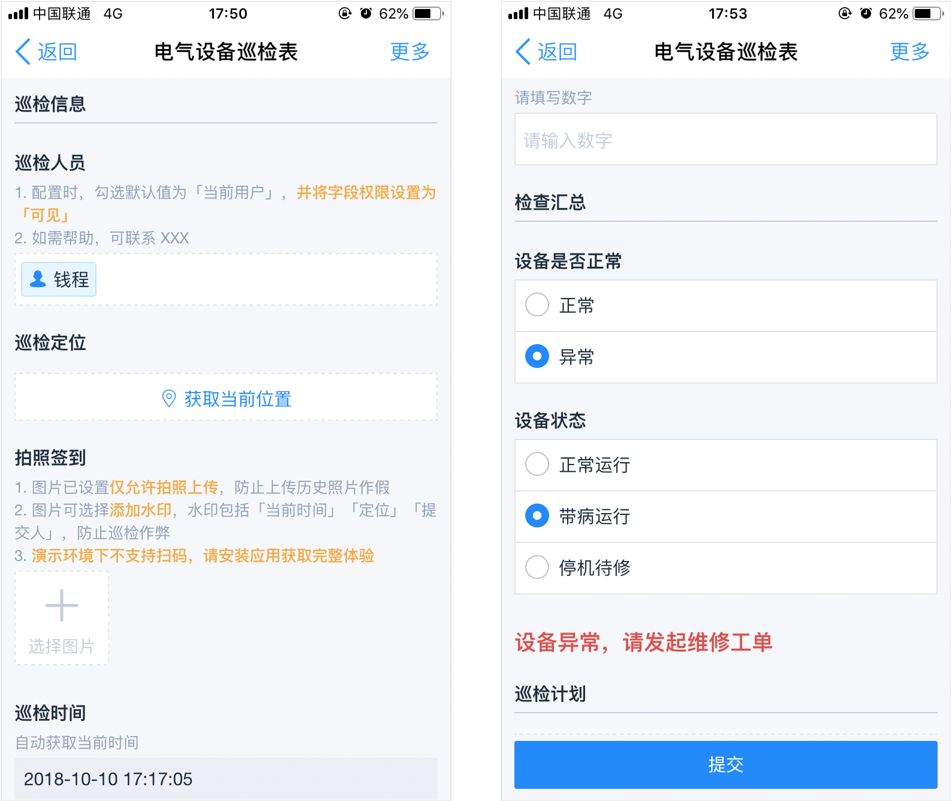Tap the 巡检时间 date time field
This screenshot has width=951, height=801.
[x=226, y=779]
